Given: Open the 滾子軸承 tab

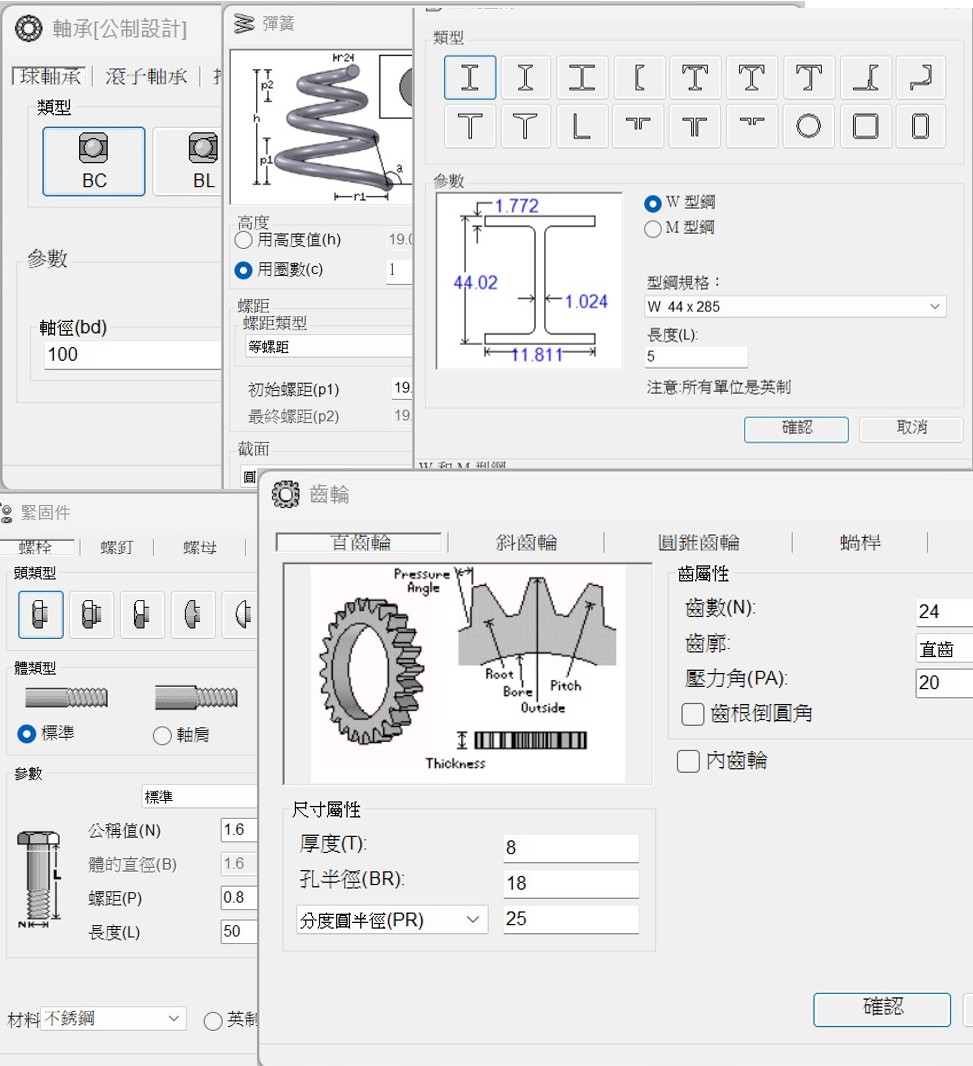Looking at the screenshot, I should [146, 77].
